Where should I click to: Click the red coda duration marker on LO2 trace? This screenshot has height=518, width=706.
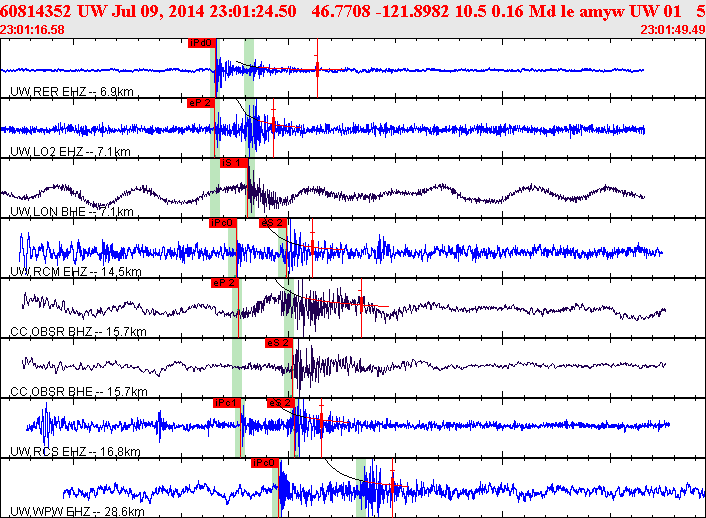click(273, 127)
